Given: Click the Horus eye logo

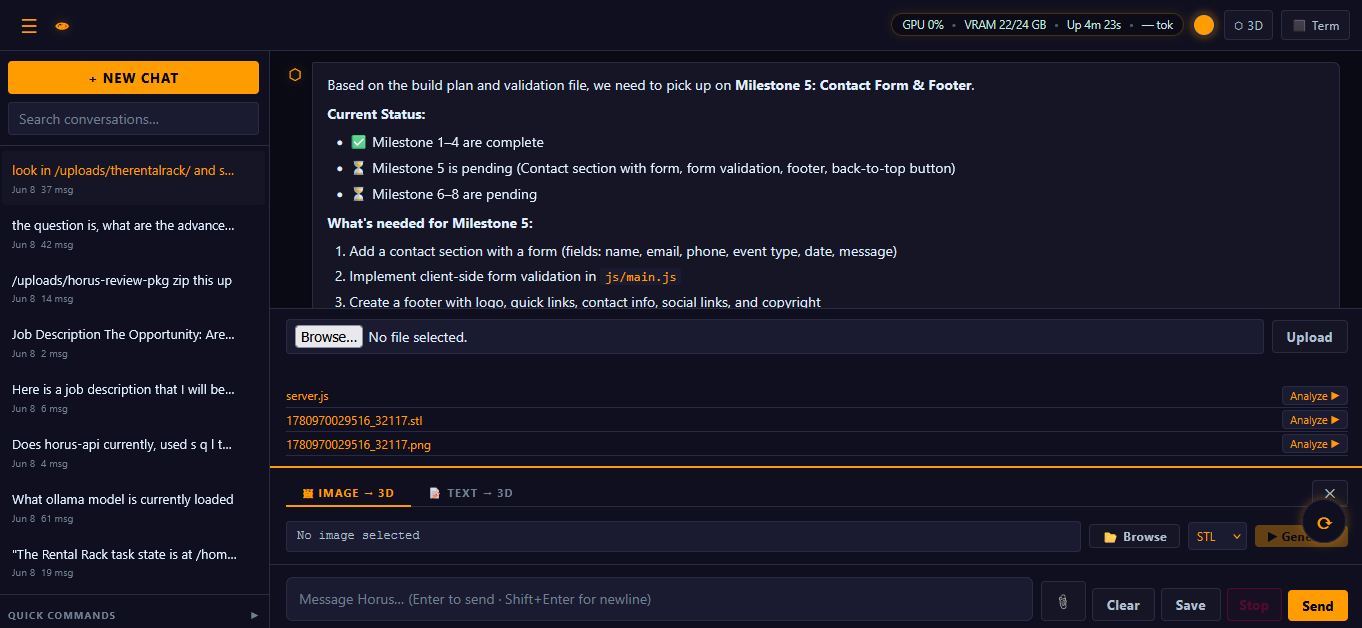Looking at the screenshot, I should coord(62,26).
